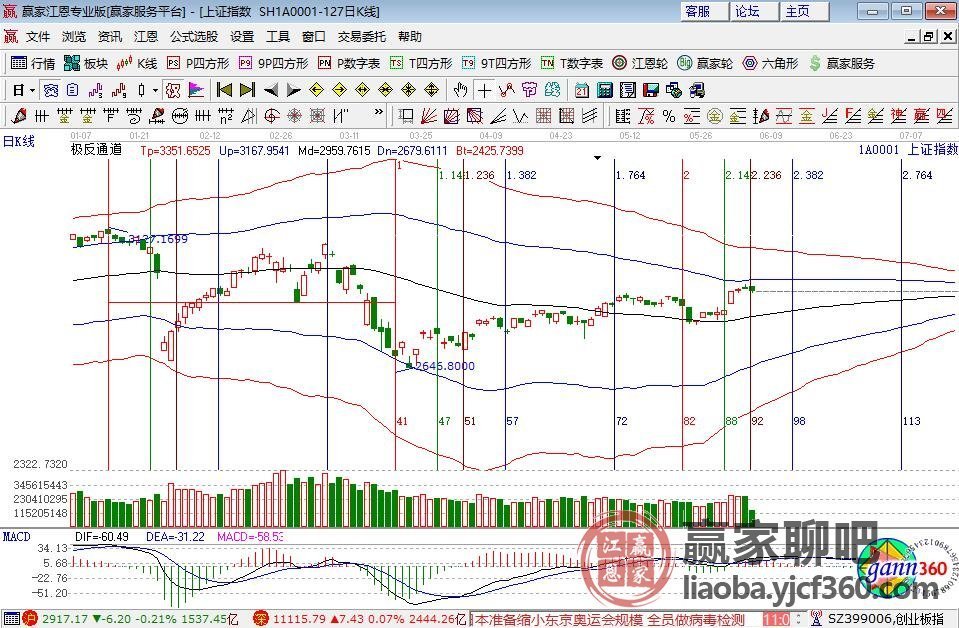The height and width of the screenshot is (628, 959).
Task: Open the 文件 menu
Action: click(x=38, y=37)
